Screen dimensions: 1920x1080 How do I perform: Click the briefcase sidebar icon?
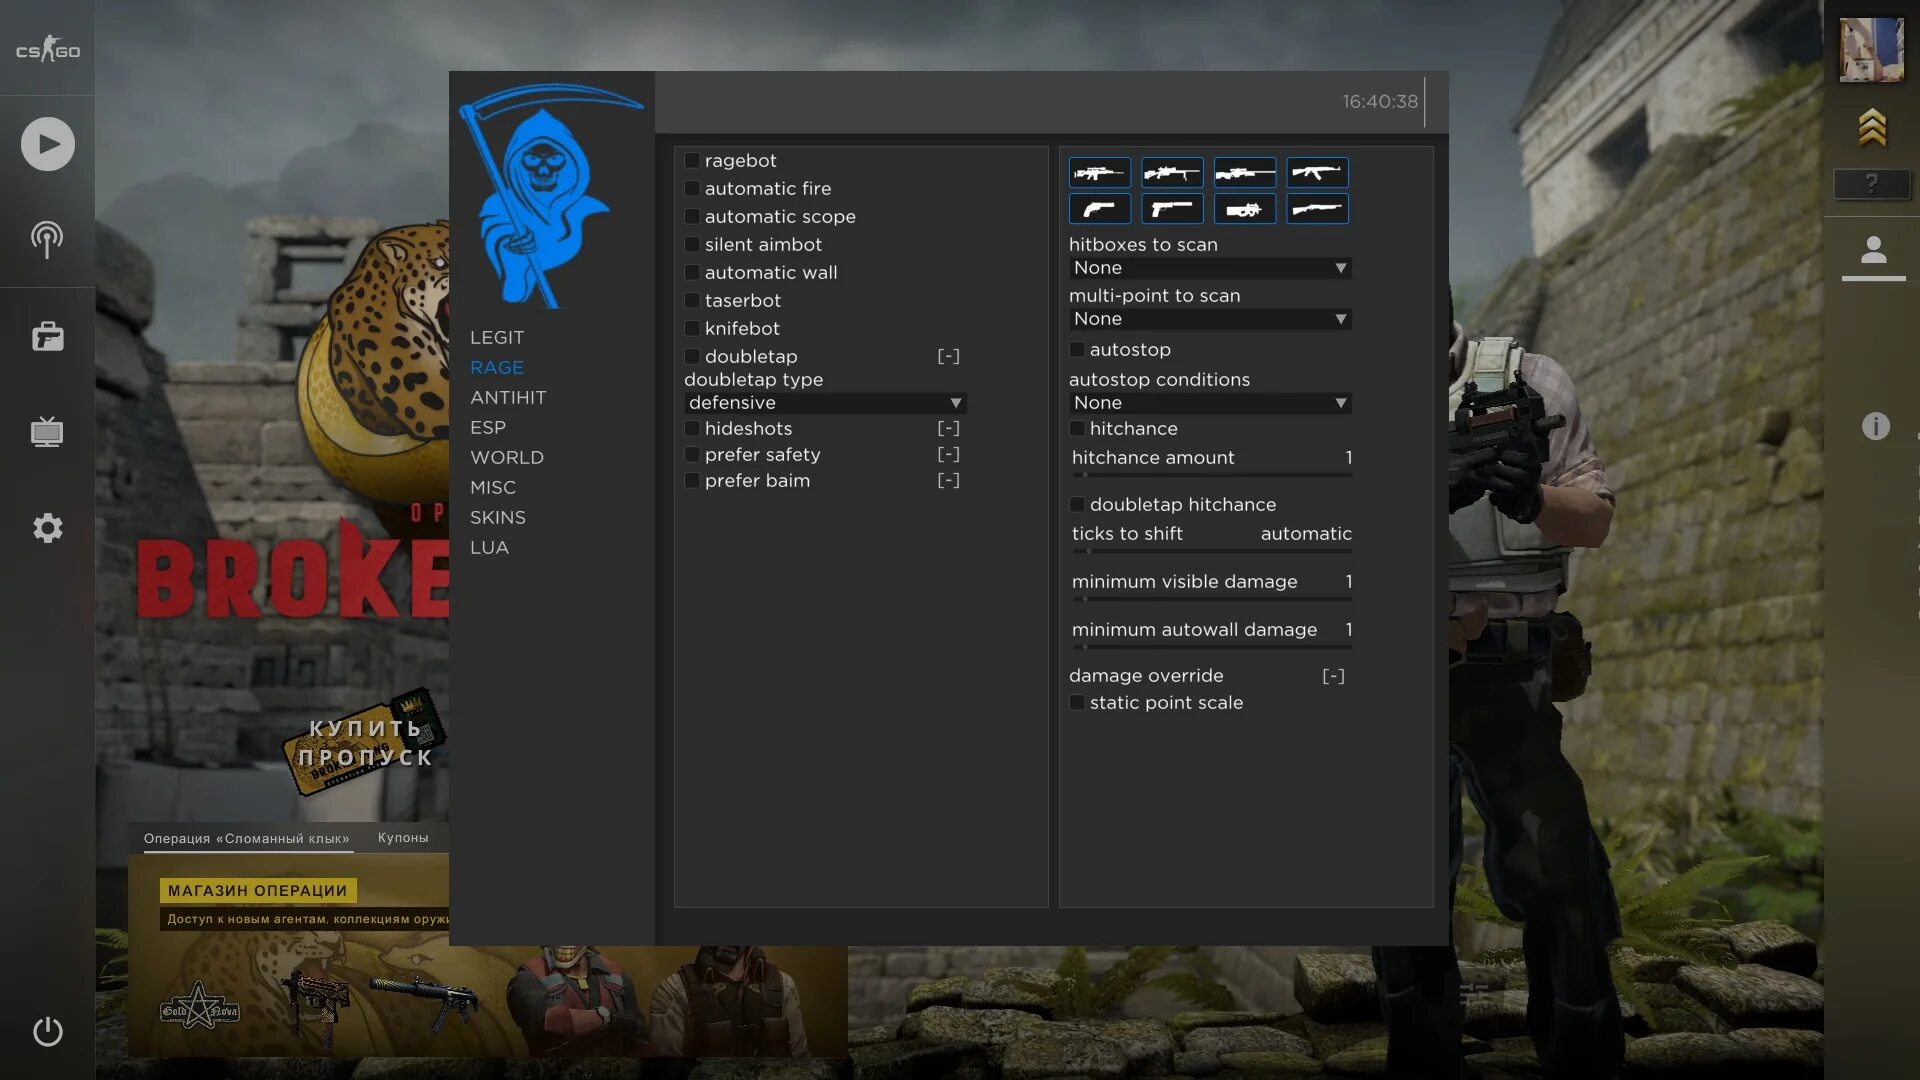coord(47,336)
